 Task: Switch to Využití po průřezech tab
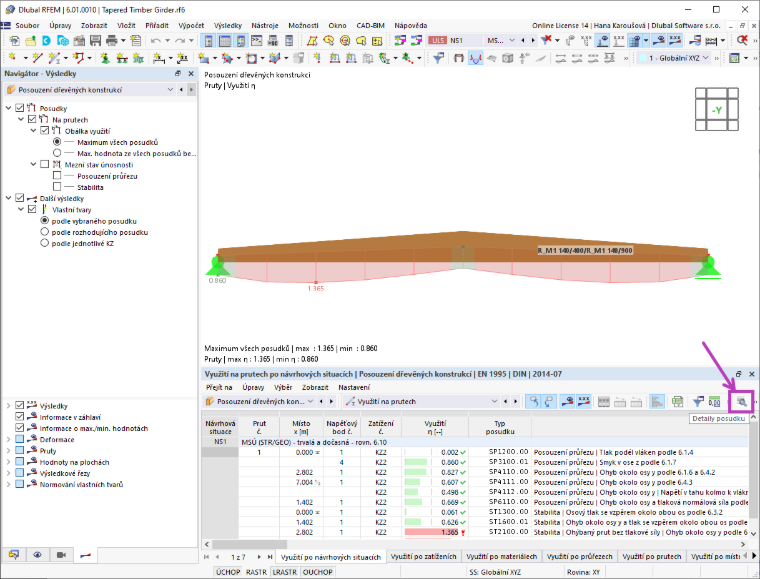[x=579, y=557]
